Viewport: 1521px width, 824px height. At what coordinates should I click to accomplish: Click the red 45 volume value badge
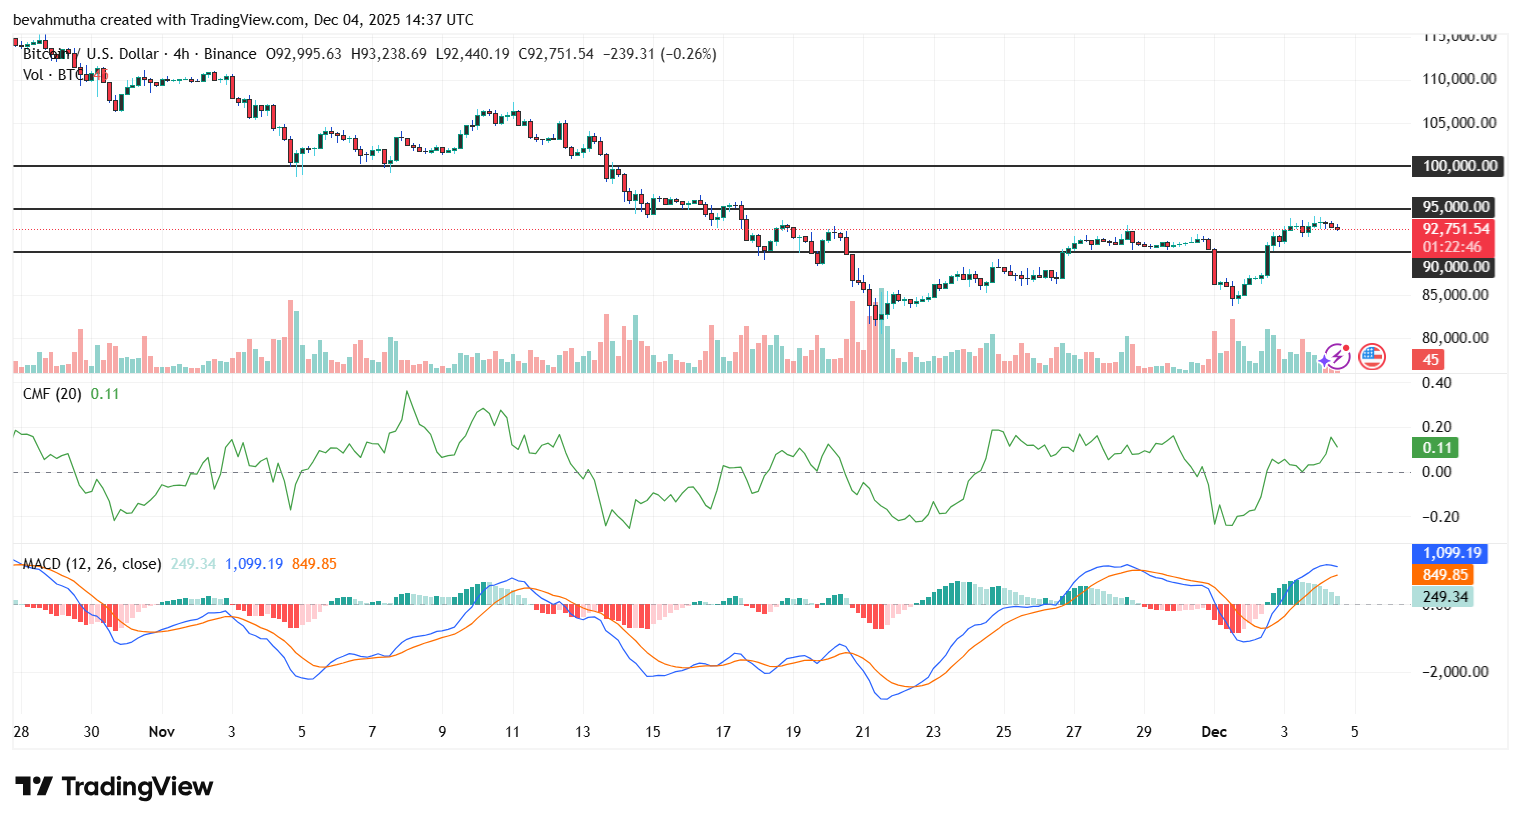pos(1426,357)
